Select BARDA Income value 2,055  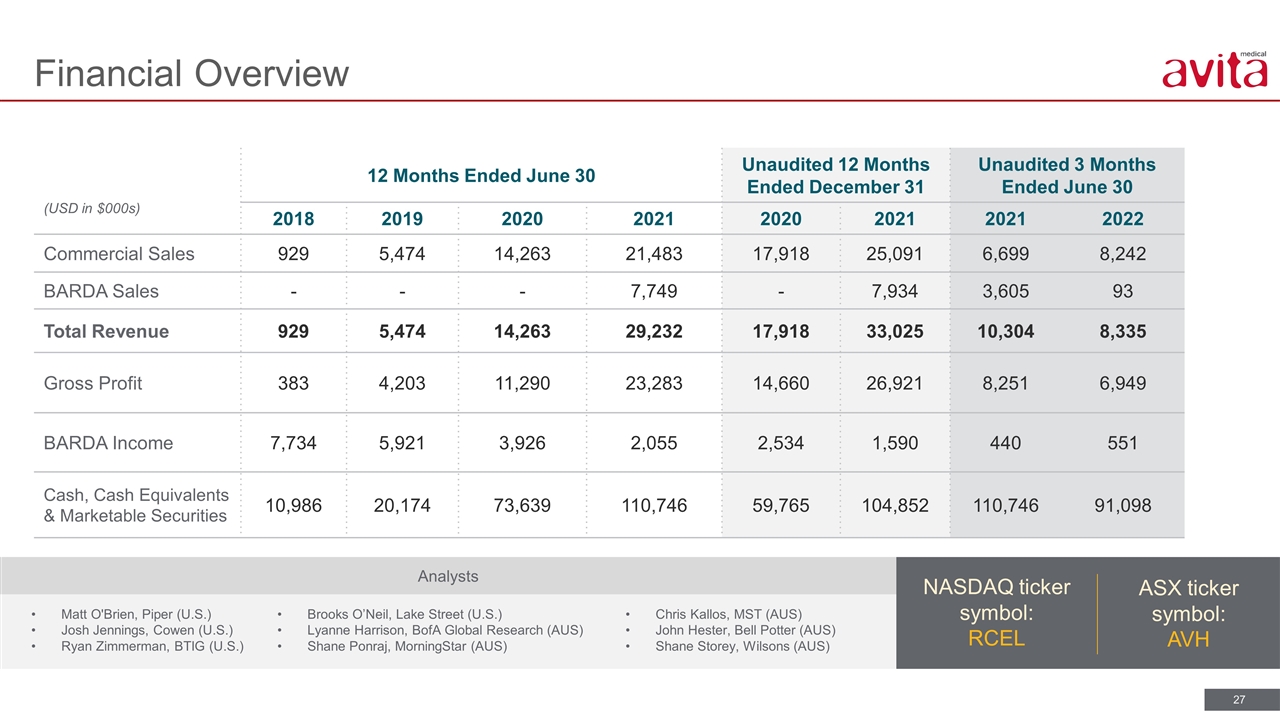point(654,443)
